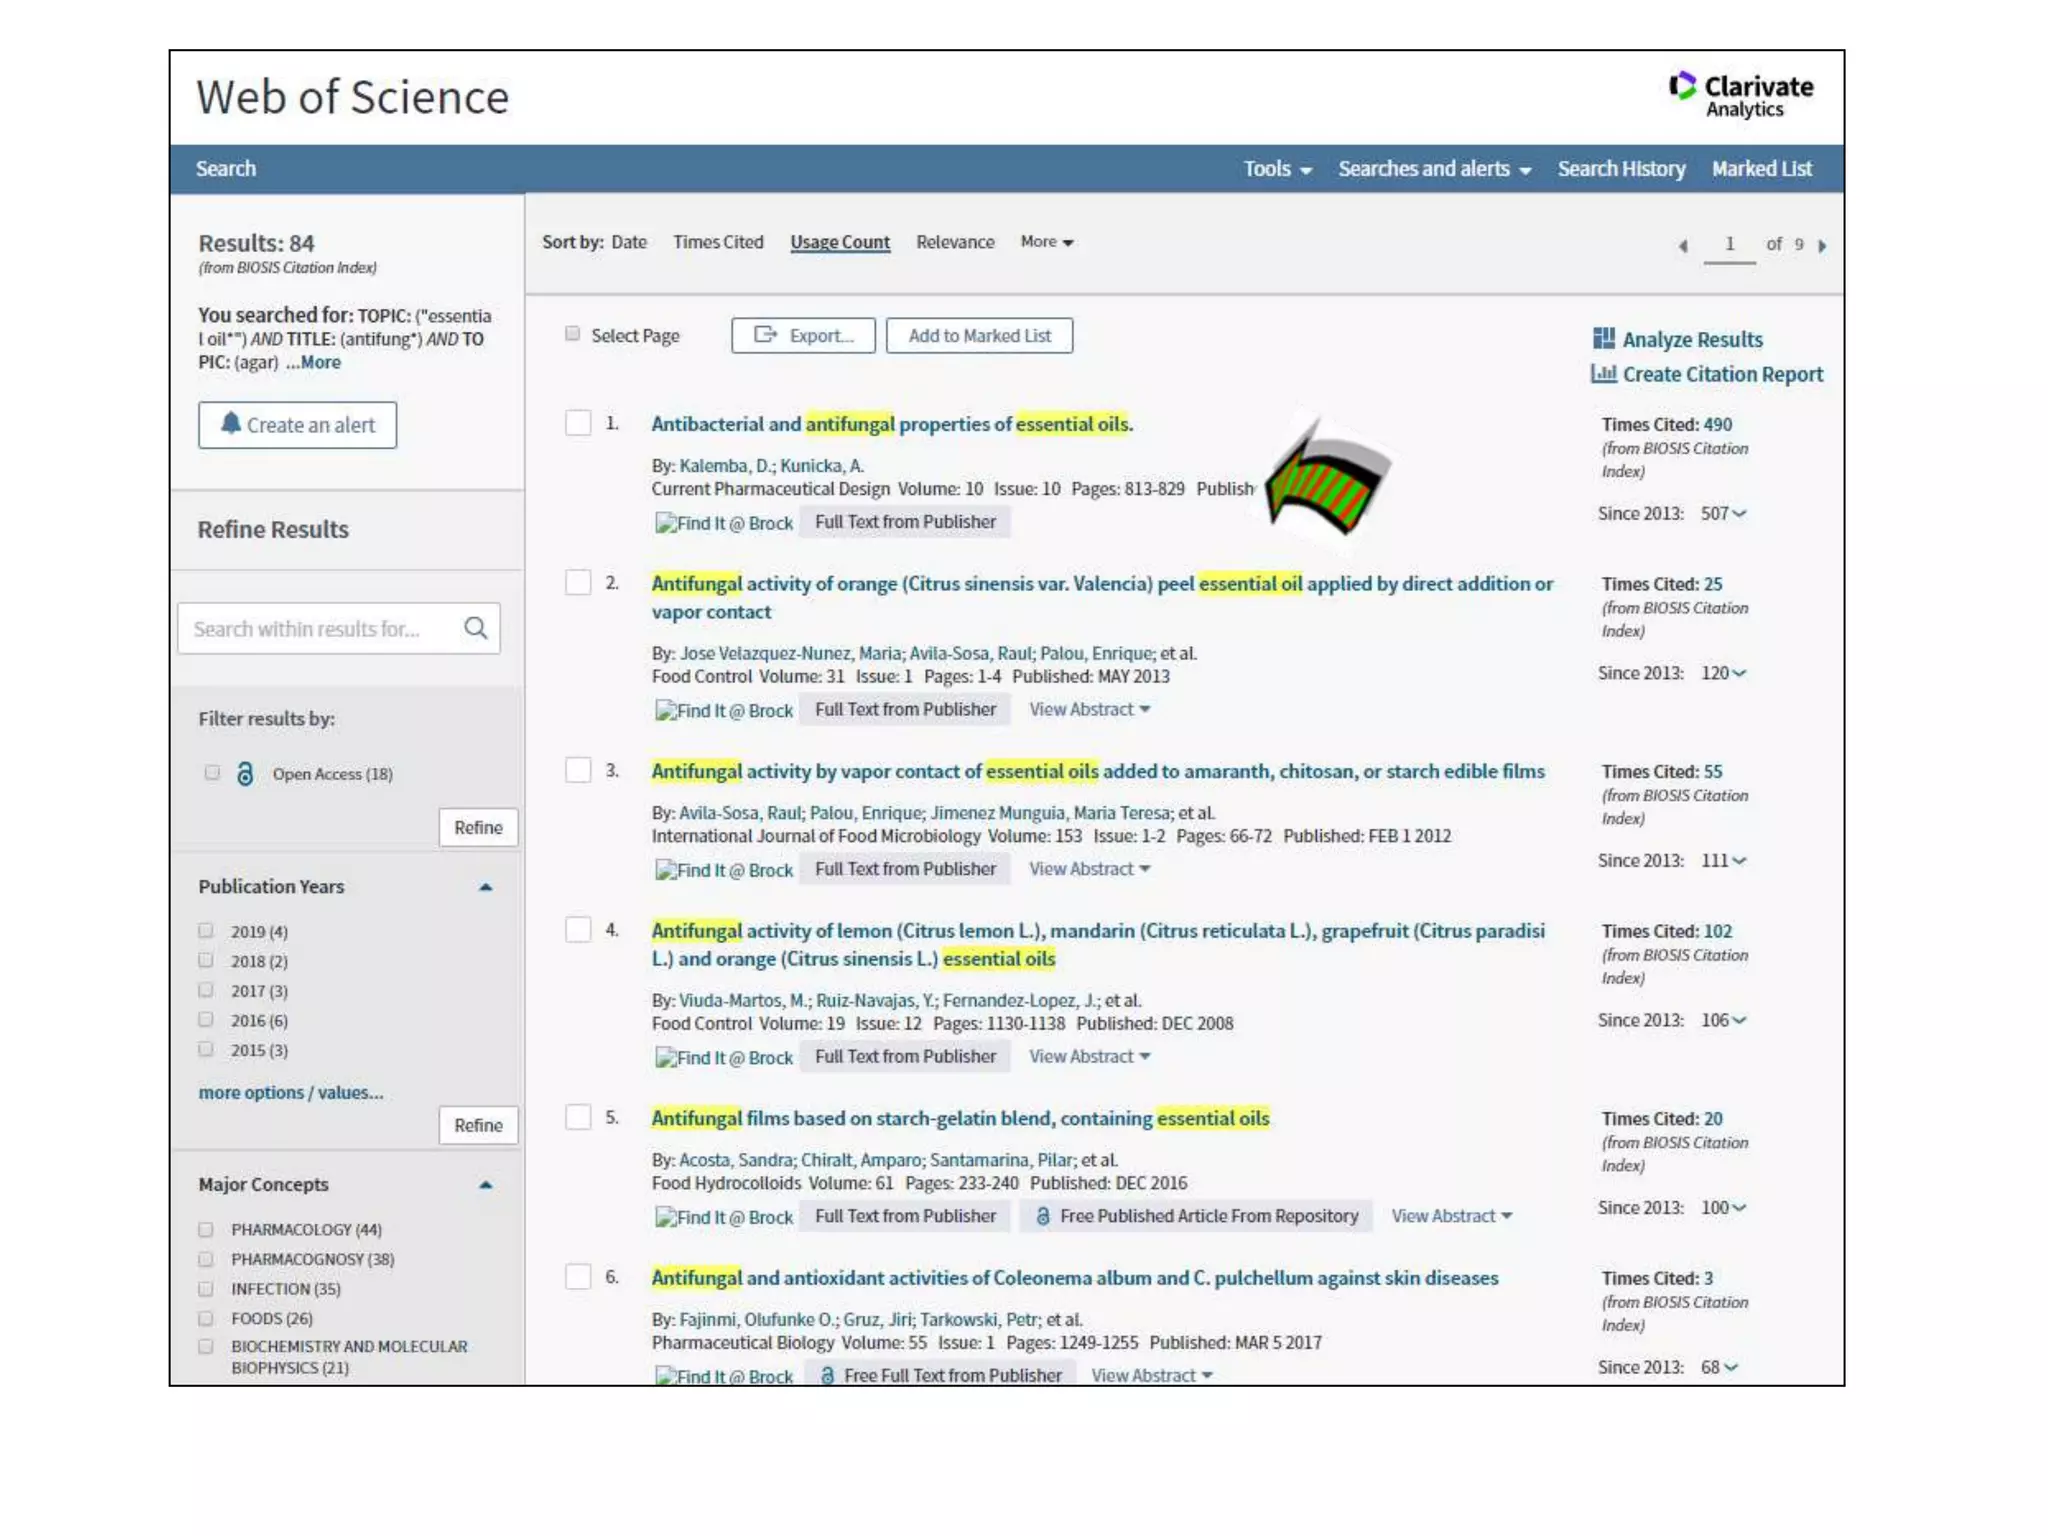Viewport: 2048px width, 1536px height.
Task: Collapse the Publication Years section
Action: coord(486,887)
